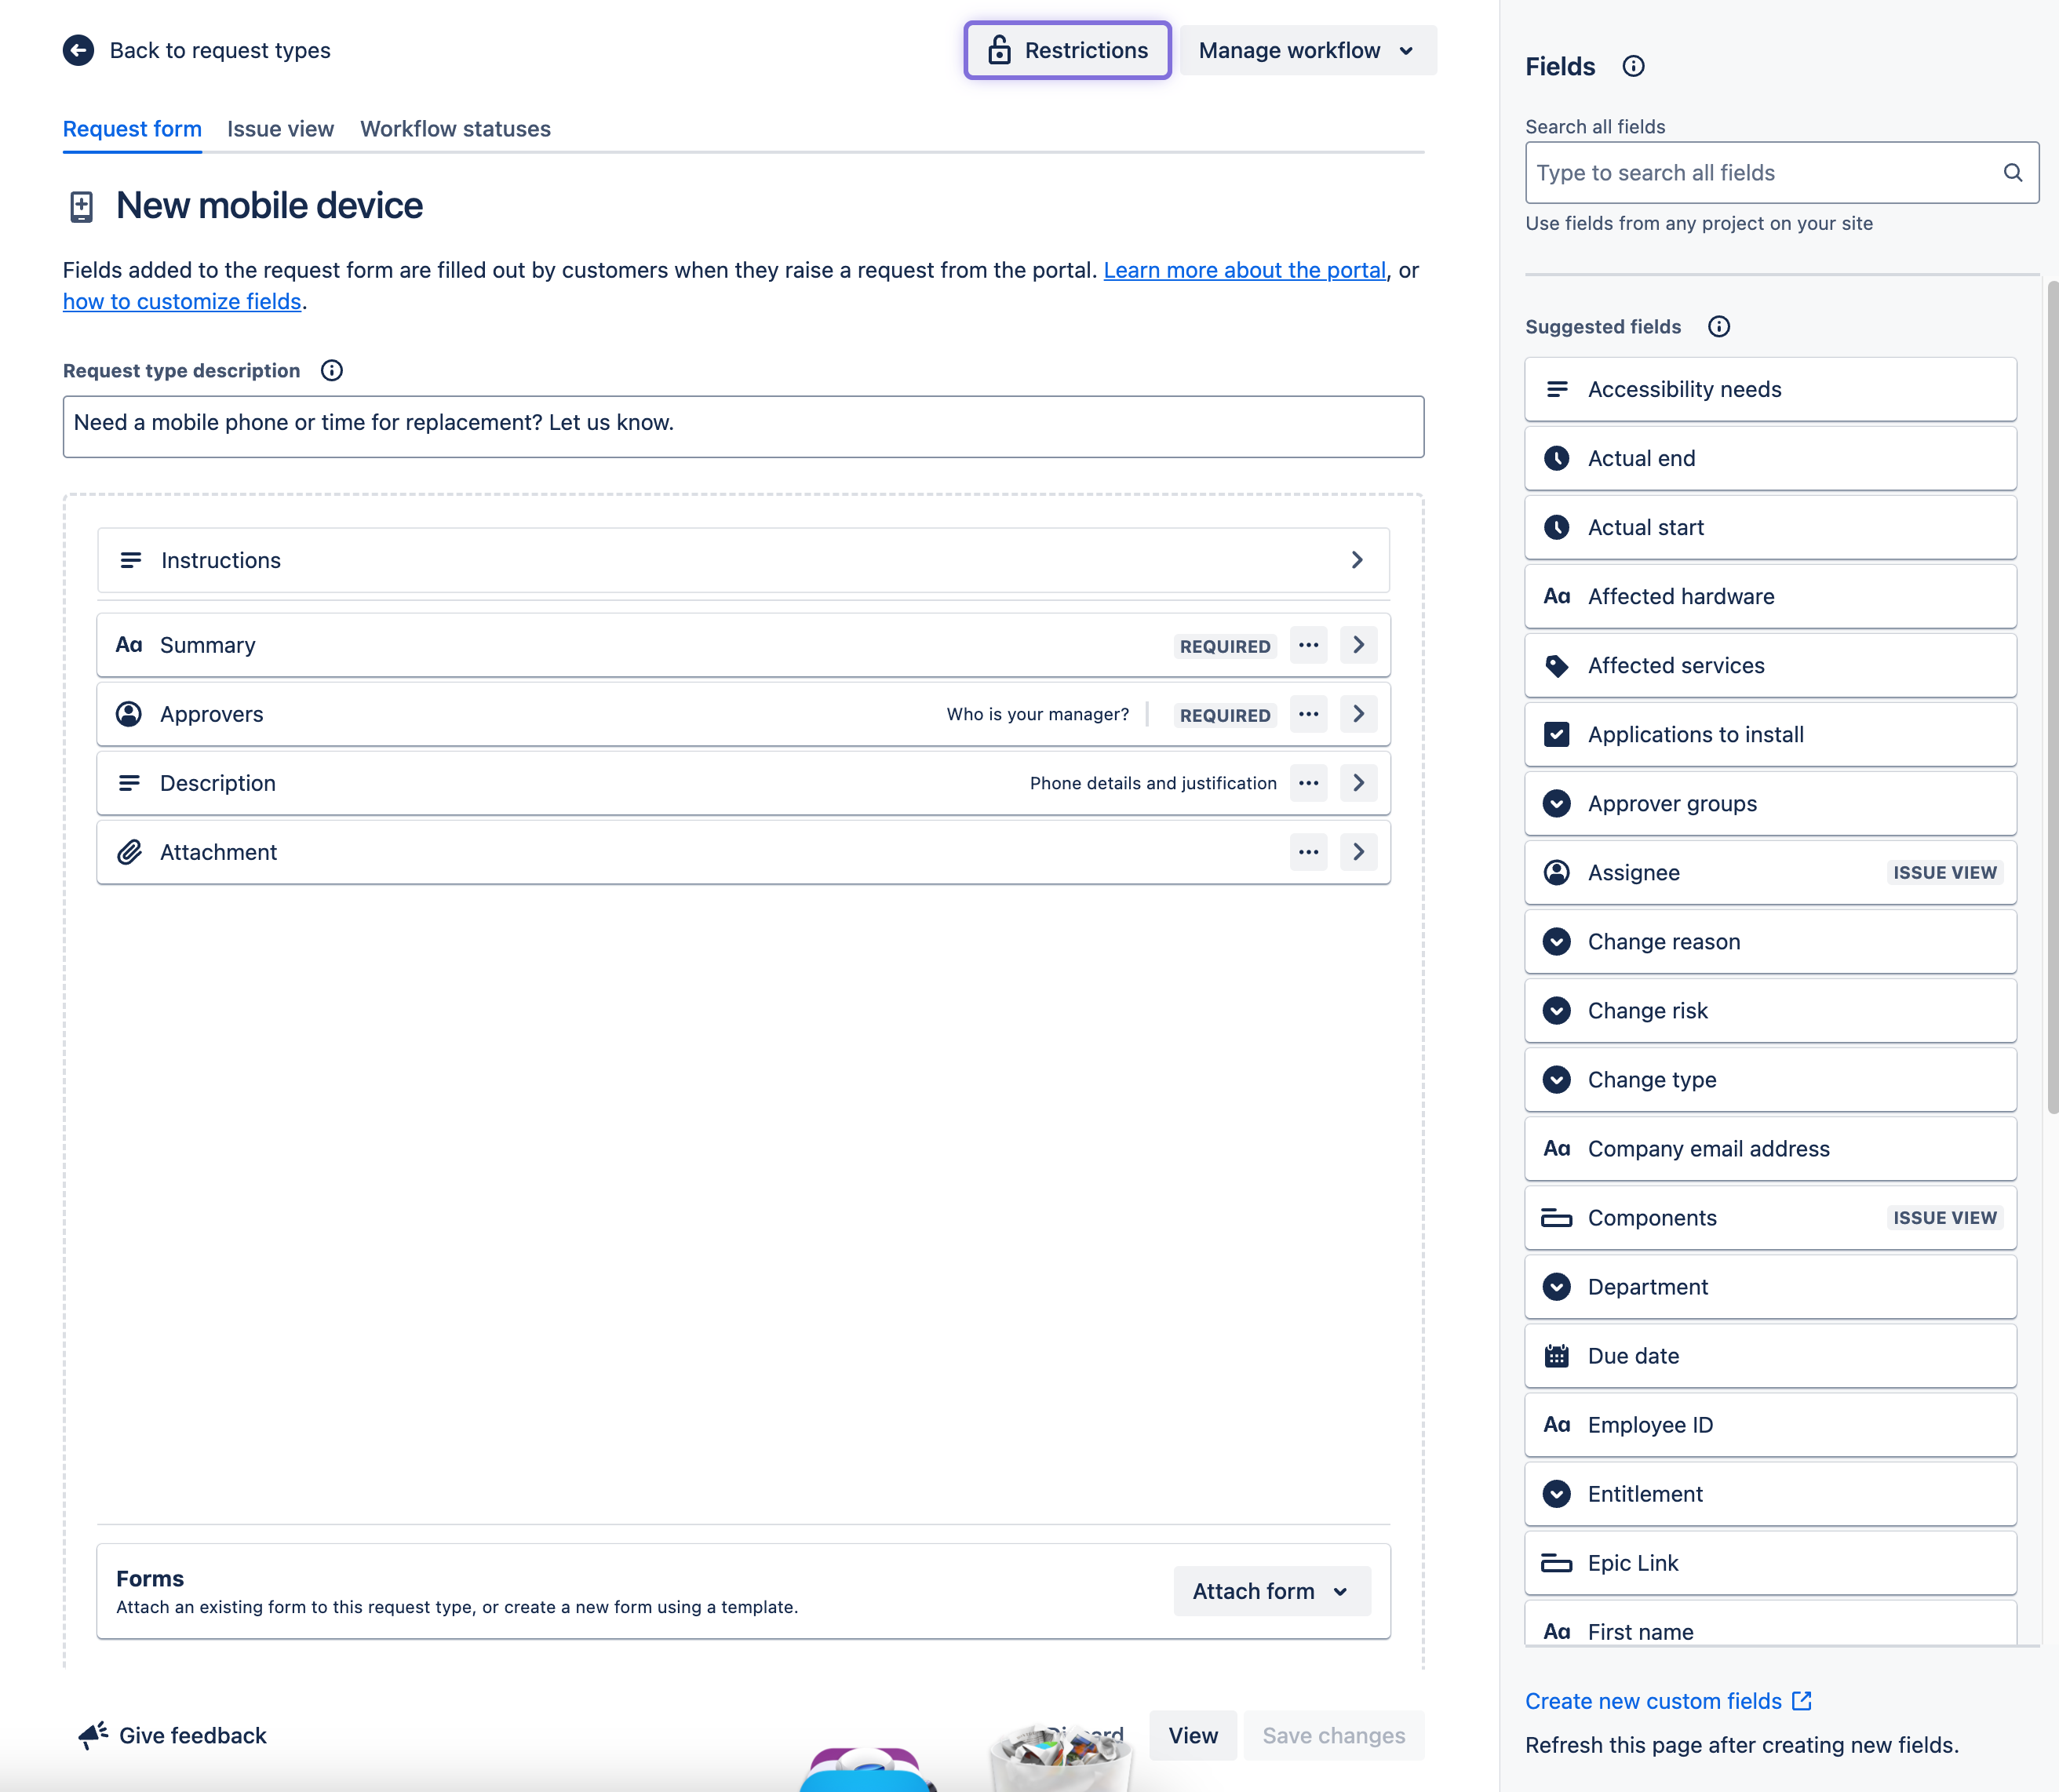Expand the Attachment field chevron
2059x1792 pixels.
point(1358,852)
